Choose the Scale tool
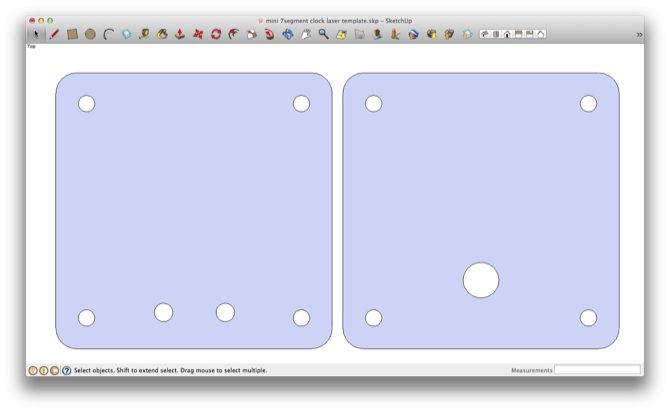Viewport: 670px width, 412px height. point(252,34)
